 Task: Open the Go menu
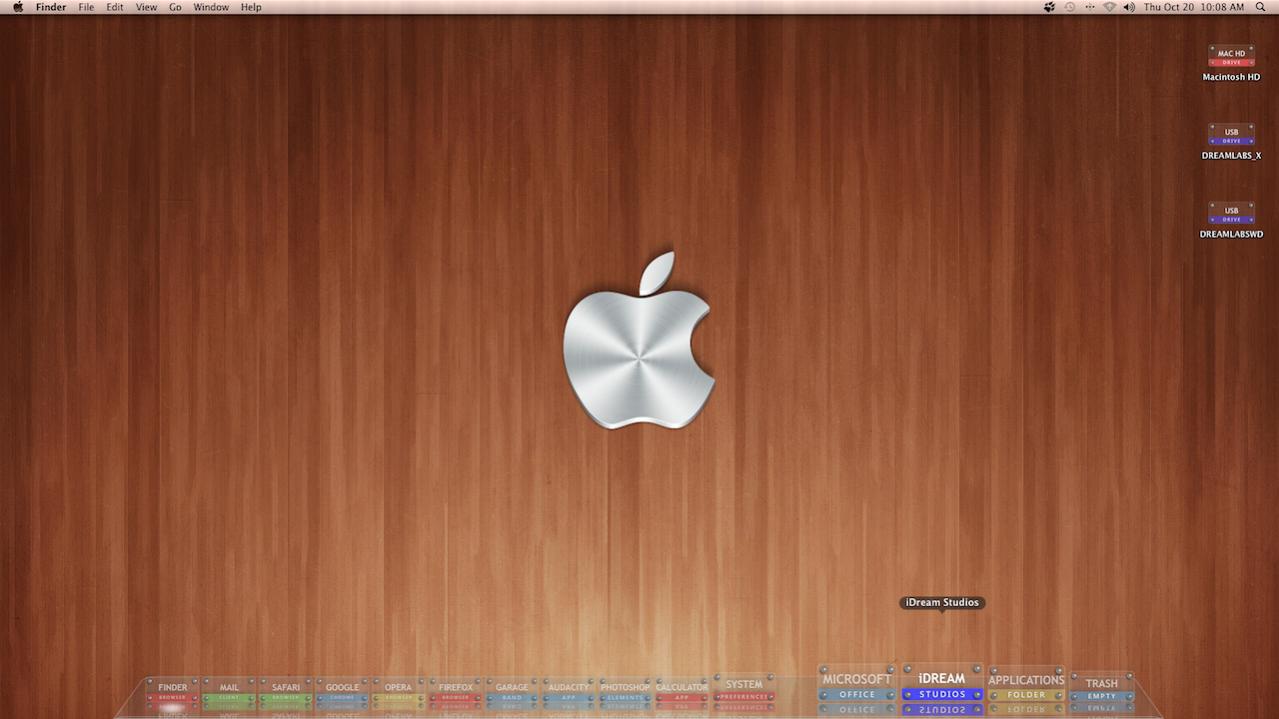click(175, 7)
